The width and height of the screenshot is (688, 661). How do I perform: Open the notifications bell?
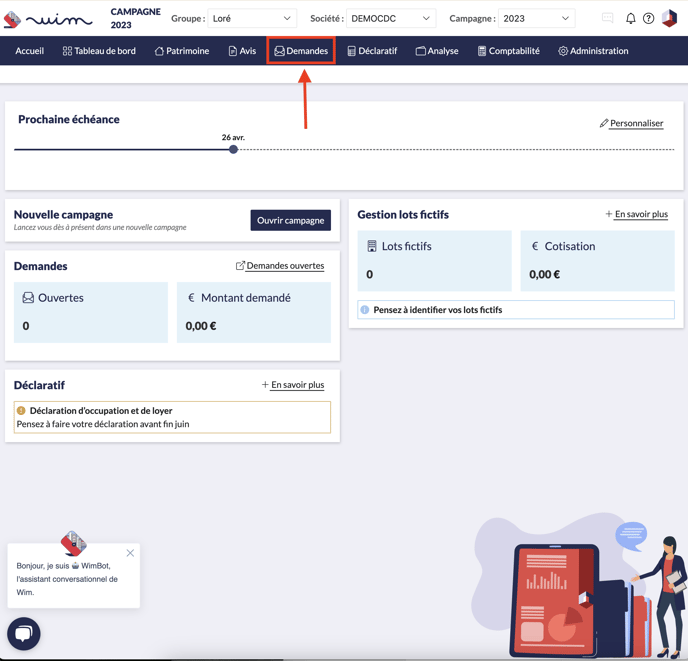point(630,19)
